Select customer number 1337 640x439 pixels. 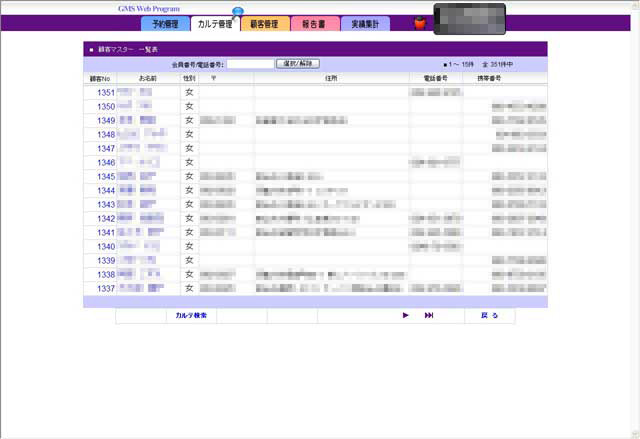pyautogui.click(x=106, y=289)
